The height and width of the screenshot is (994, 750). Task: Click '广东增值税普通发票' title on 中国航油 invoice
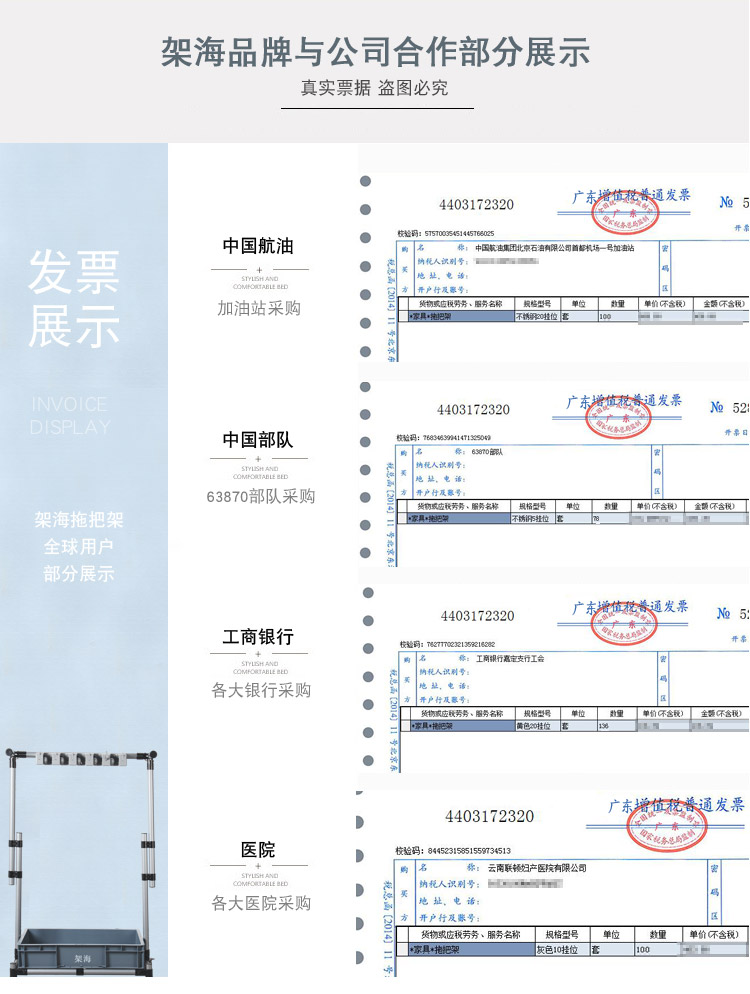(x=631, y=196)
